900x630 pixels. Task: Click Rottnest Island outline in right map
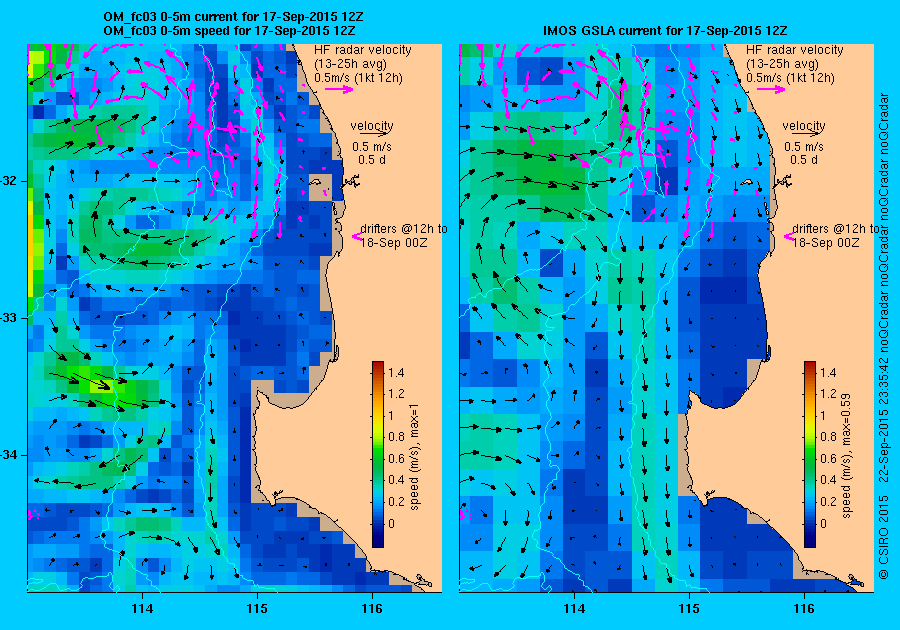pyautogui.click(x=747, y=182)
